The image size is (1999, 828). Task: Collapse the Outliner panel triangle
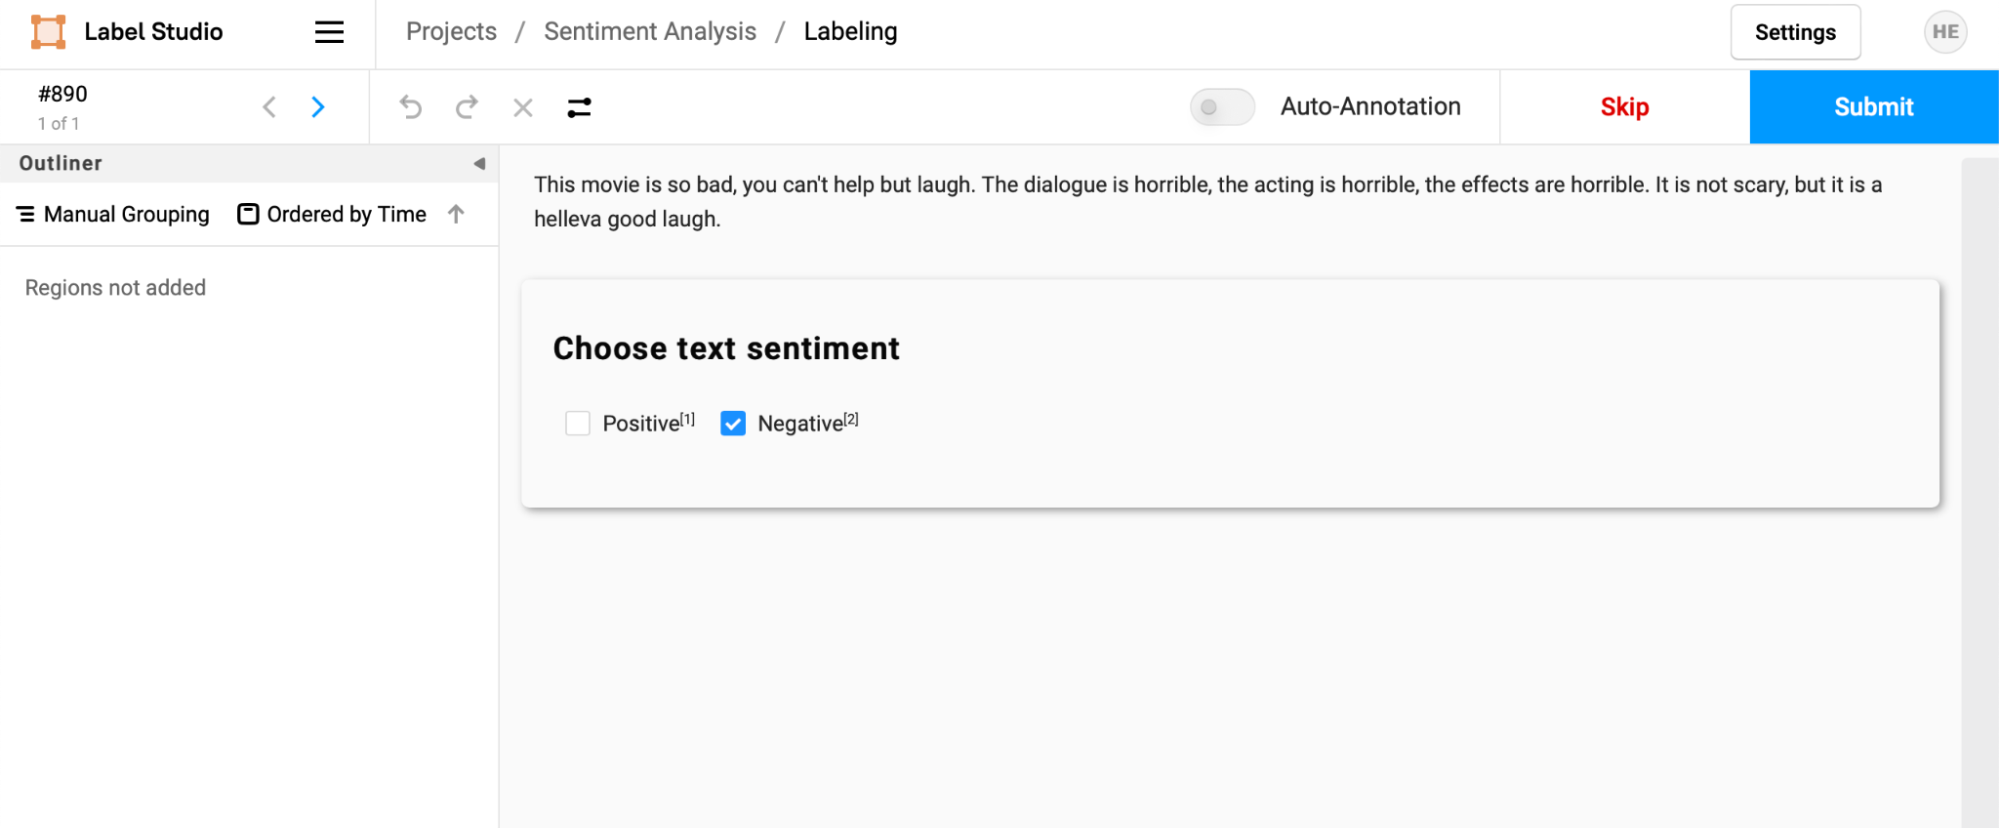point(479,163)
